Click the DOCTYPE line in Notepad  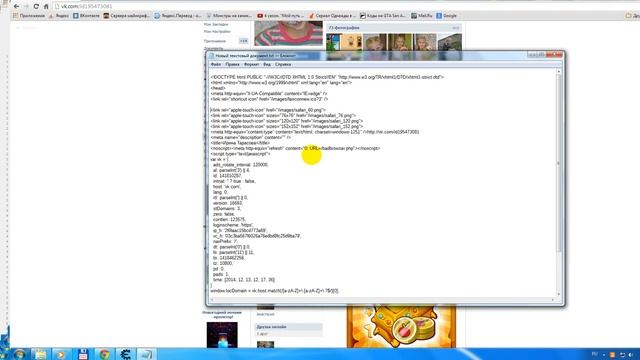(327, 77)
